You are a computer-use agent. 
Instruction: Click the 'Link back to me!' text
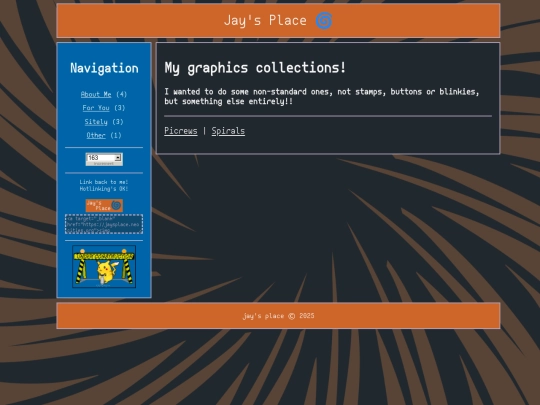click(x=104, y=182)
